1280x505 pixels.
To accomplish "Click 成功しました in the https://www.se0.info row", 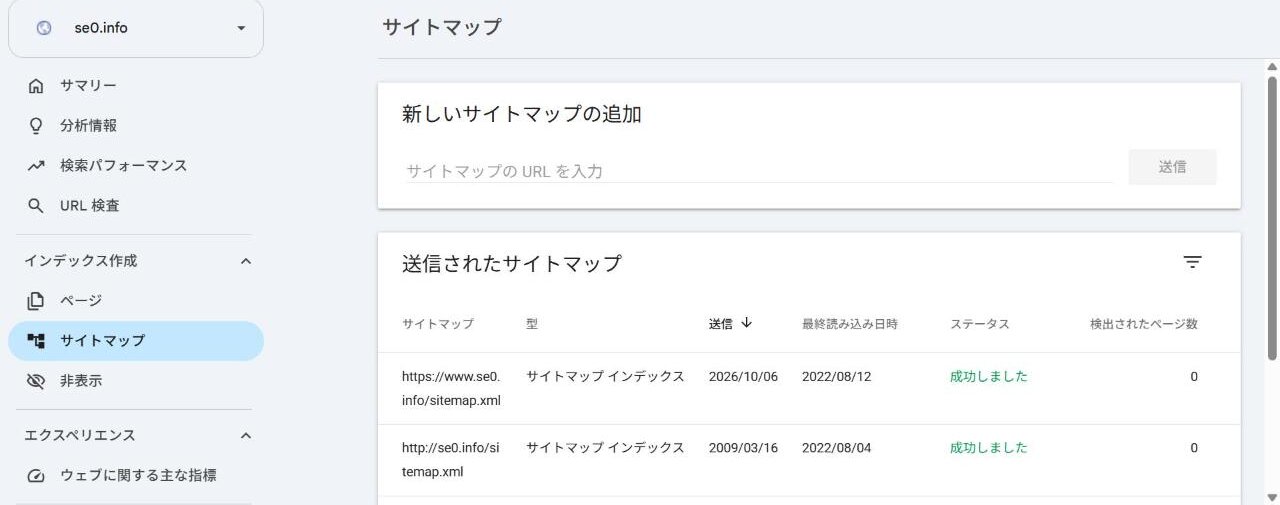I will 989,377.
